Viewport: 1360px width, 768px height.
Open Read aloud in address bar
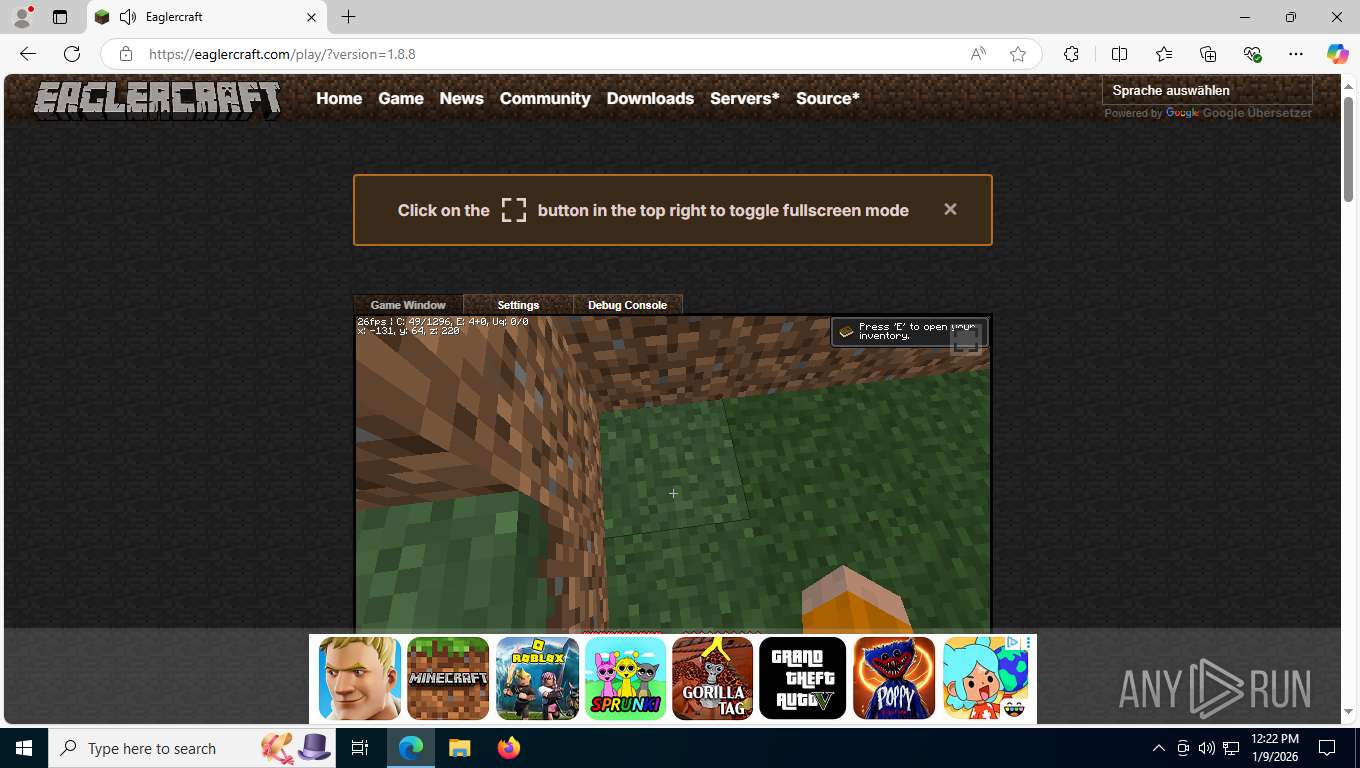coord(978,54)
